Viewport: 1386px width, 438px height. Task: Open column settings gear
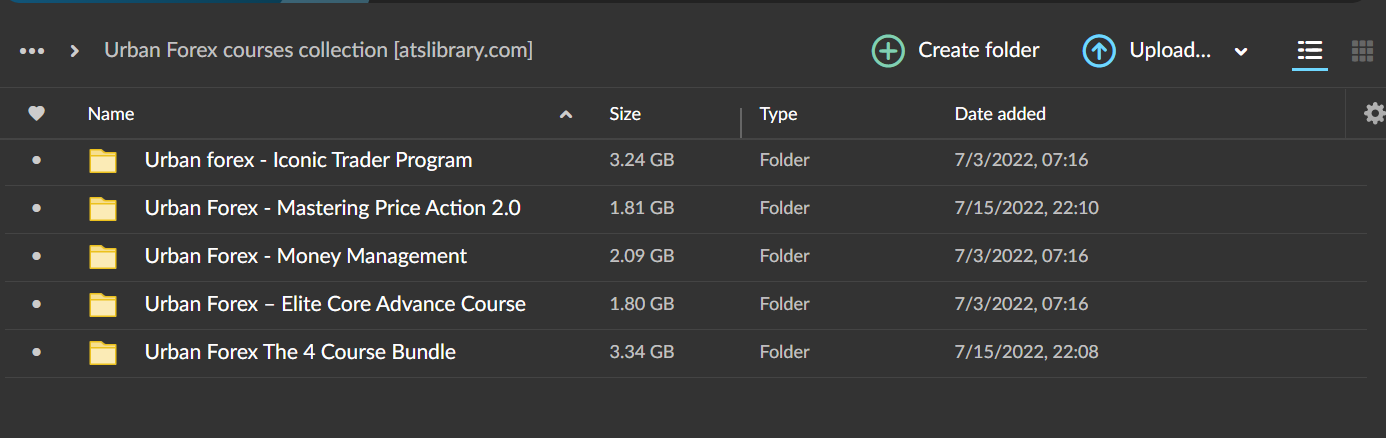[1374, 114]
